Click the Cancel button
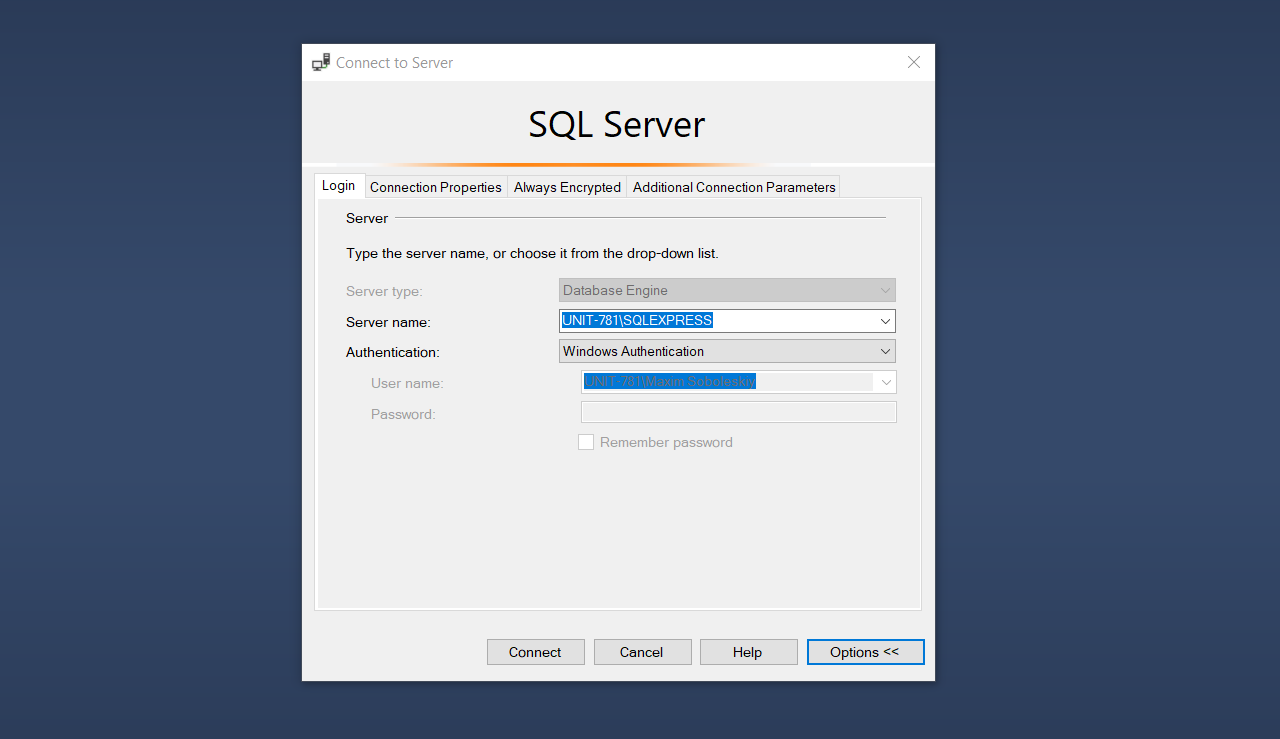The image size is (1280, 739). (x=642, y=652)
